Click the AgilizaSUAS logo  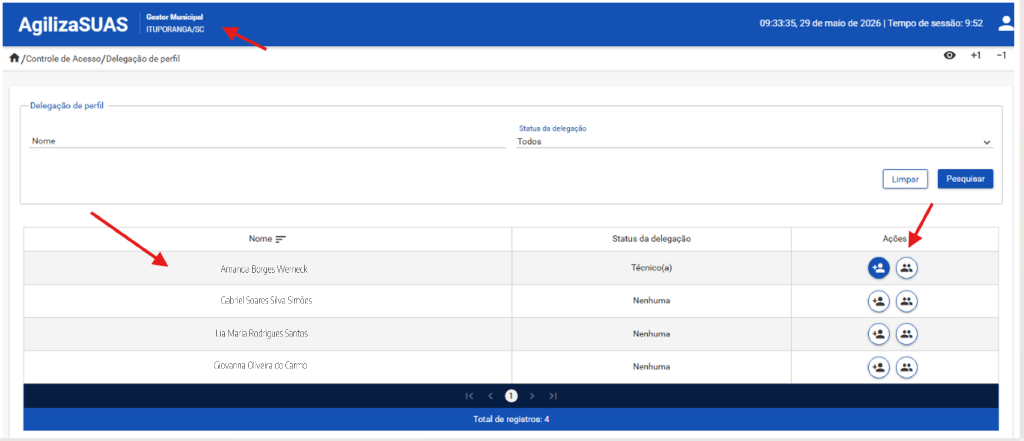click(73, 24)
